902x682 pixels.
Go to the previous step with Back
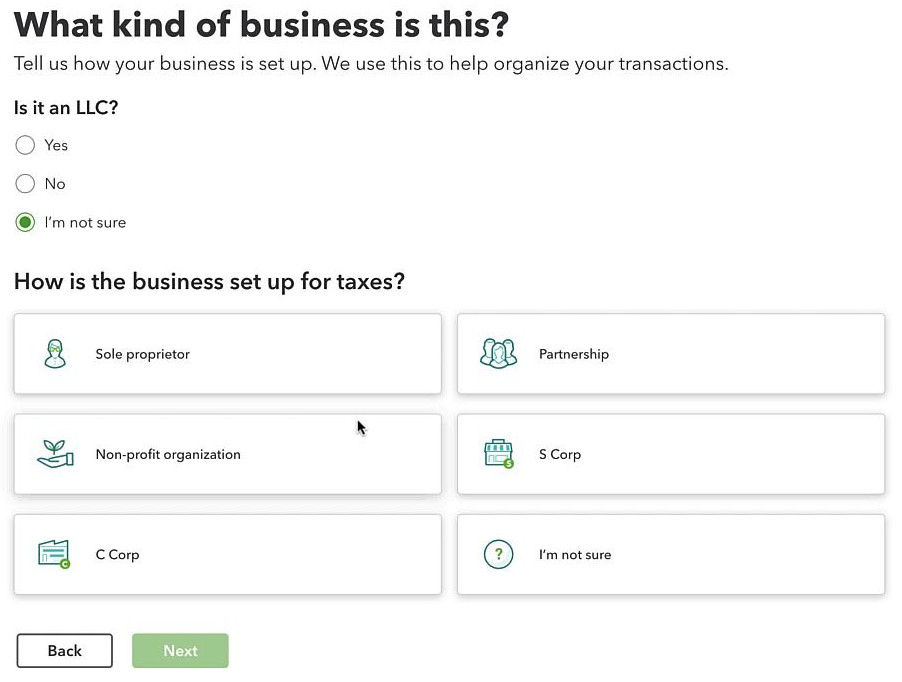(x=64, y=650)
